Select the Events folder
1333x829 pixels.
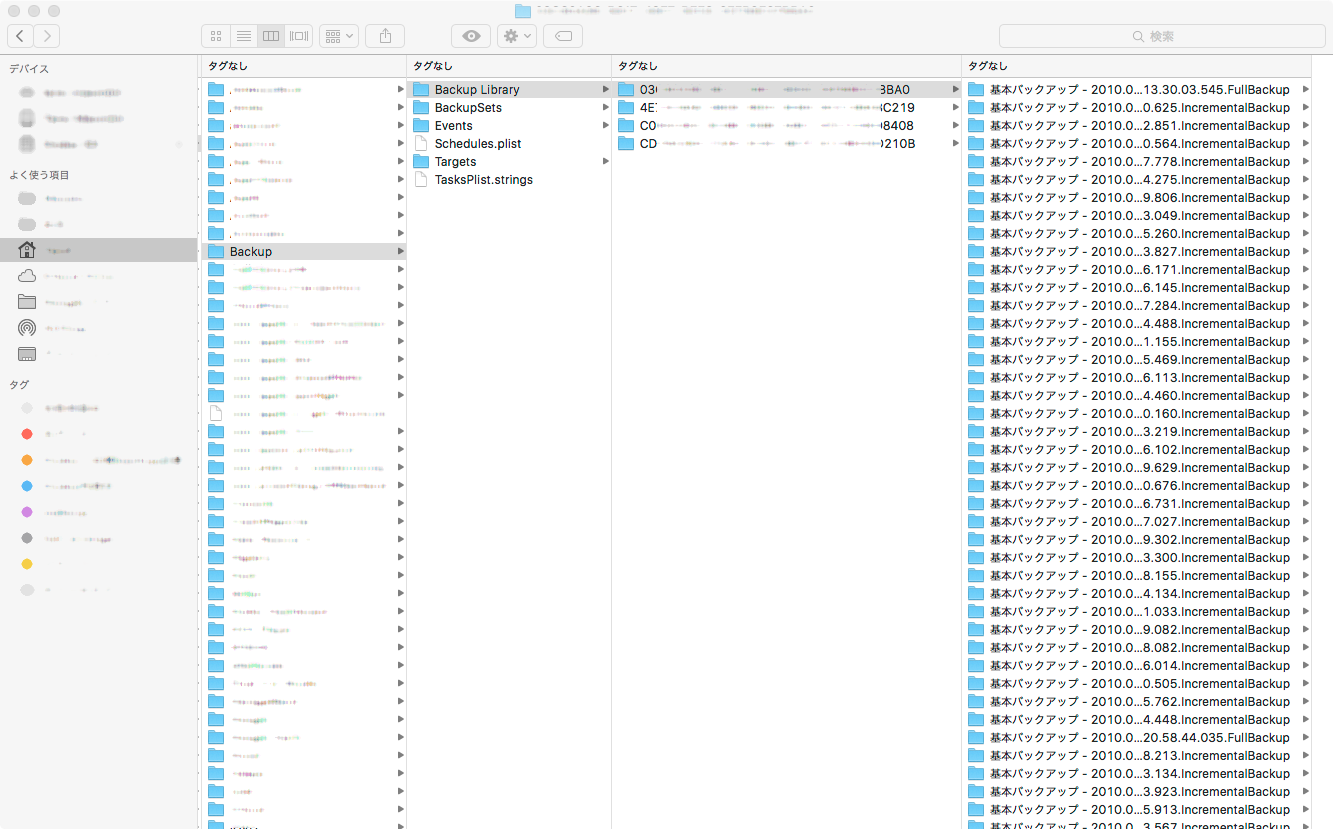tap(453, 126)
